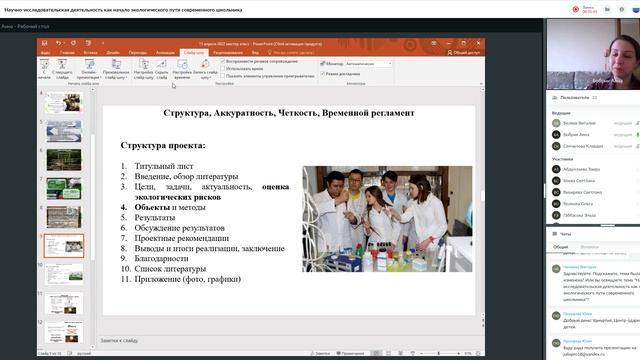Switch to Вид ribbon tab
640x360 pixels.
pyautogui.click(x=255, y=53)
